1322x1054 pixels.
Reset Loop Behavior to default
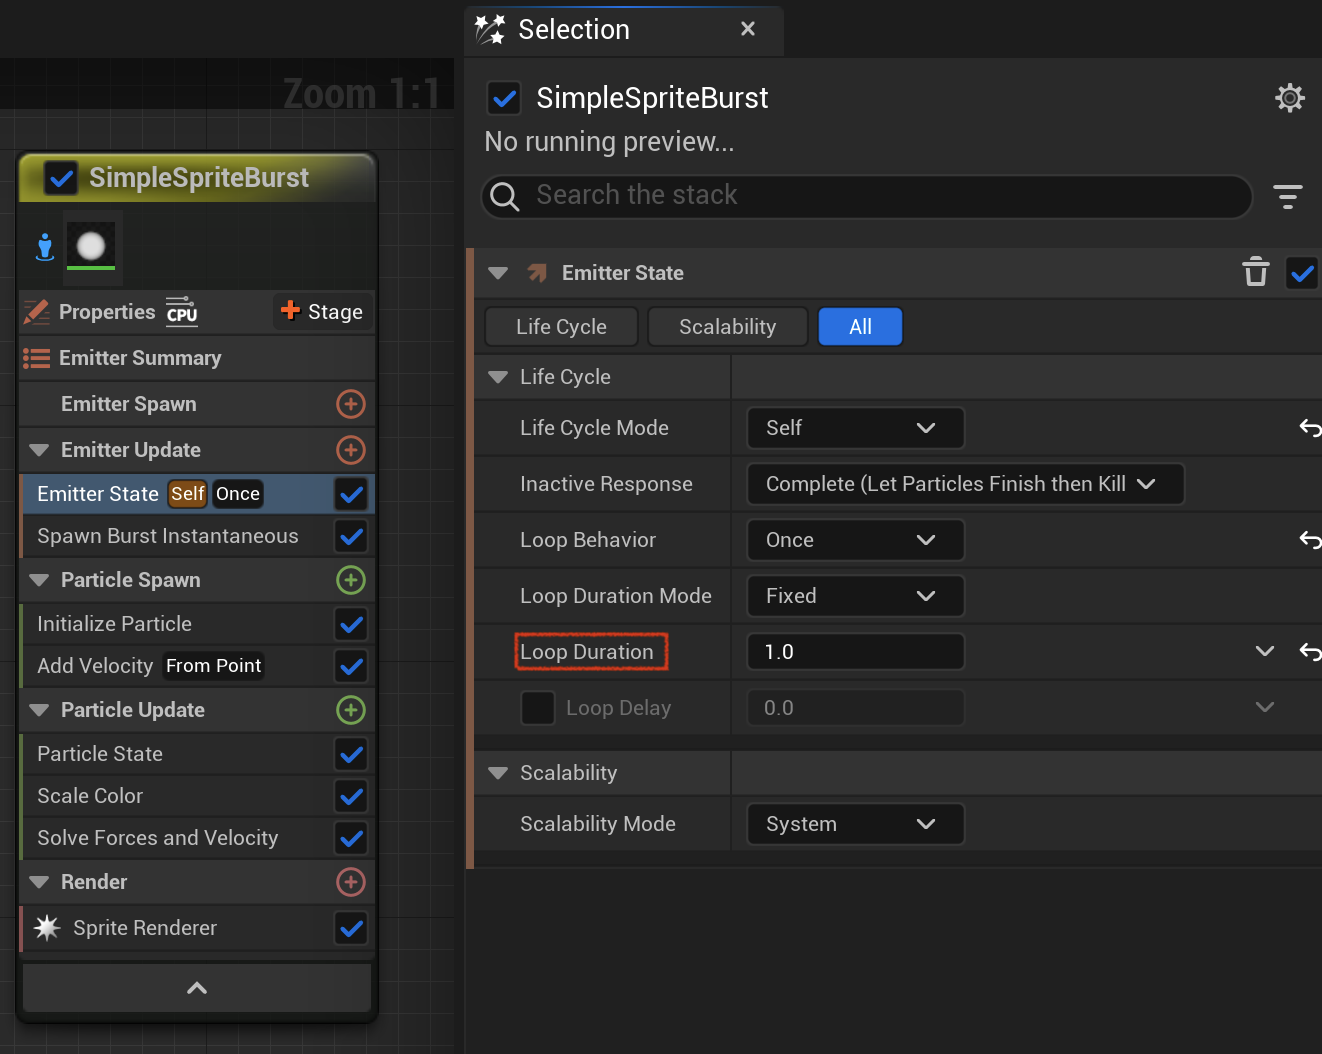pos(1310,540)
